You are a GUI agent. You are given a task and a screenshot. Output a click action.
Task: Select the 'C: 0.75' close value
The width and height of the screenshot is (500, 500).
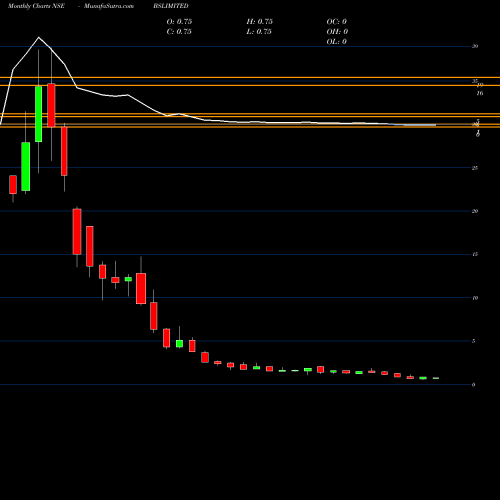click(x=179, y=32)
